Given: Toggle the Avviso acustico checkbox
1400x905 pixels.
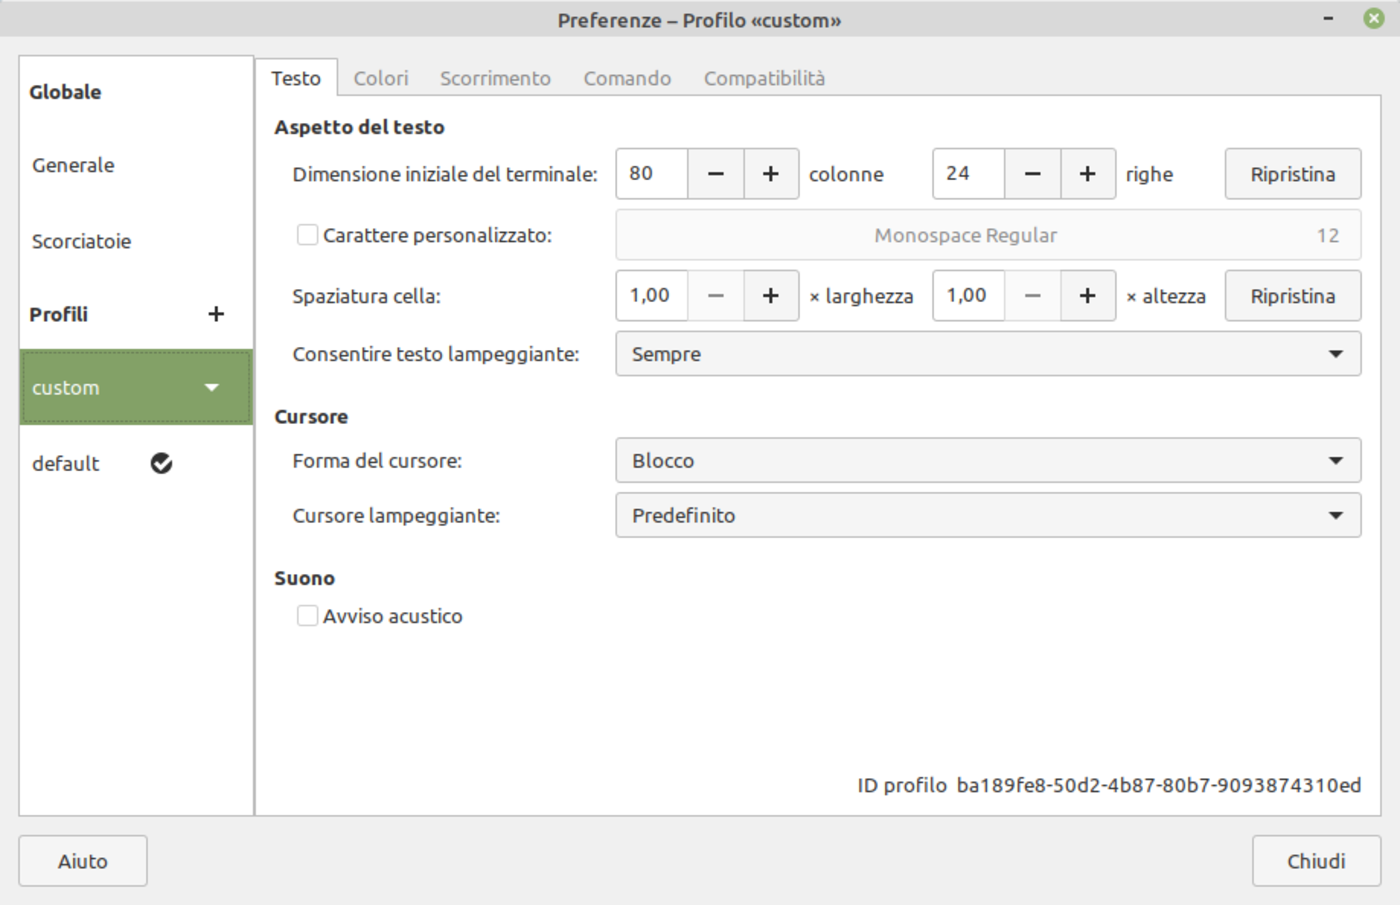Looking at the screenshot, I should pyautogui.click(x=308, y=616).
